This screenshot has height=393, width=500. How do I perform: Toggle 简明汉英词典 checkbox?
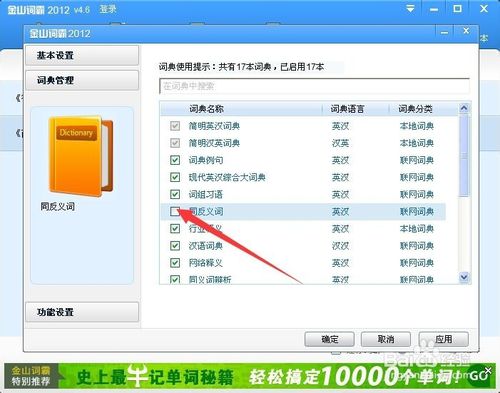tap(175, 143)
